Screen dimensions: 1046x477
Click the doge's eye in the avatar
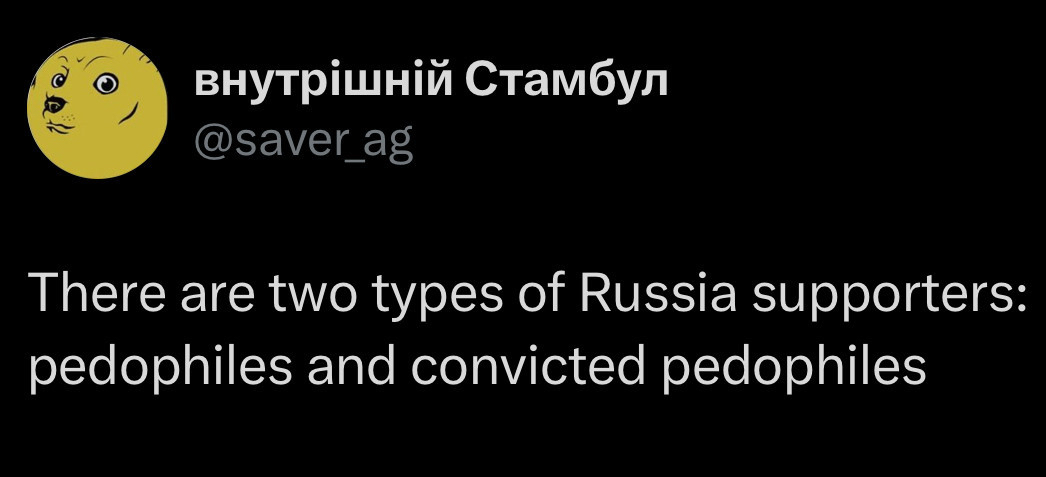(109, 84)
